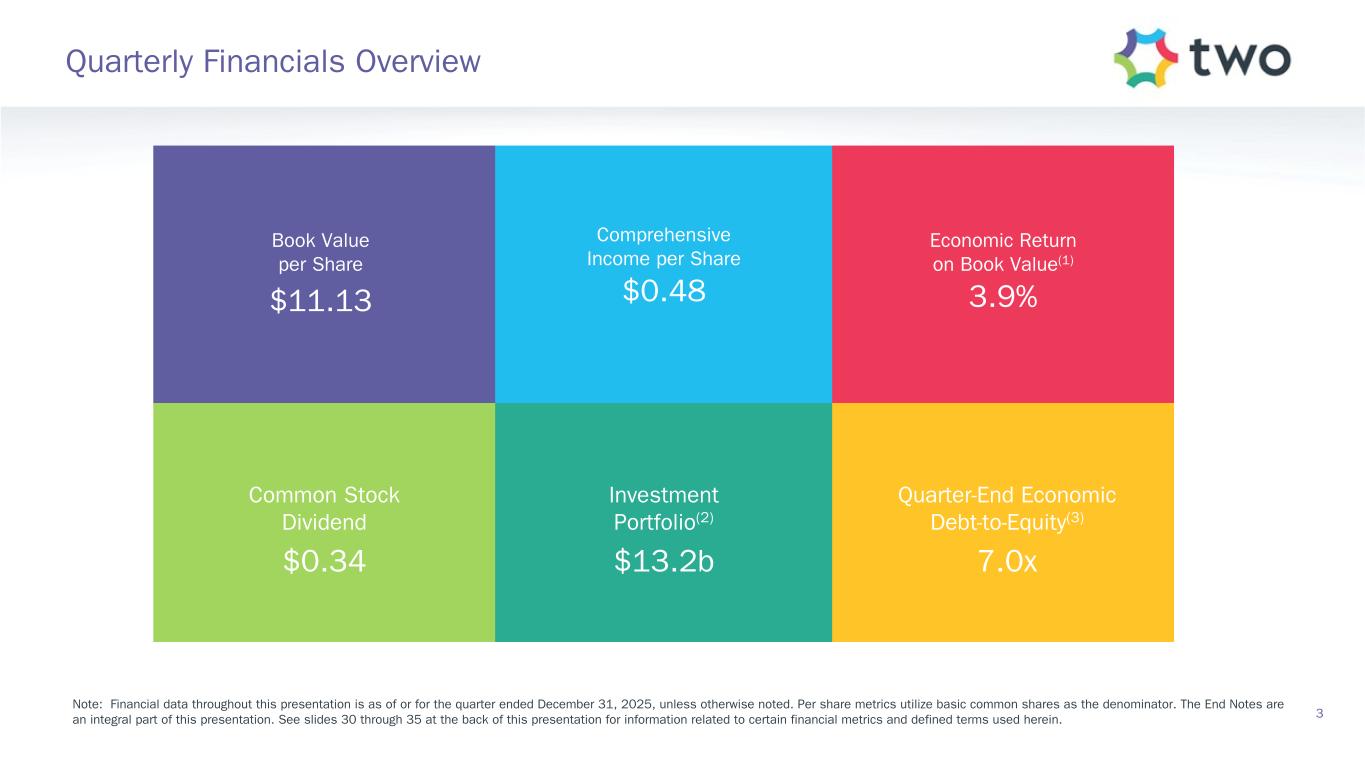Click the Book Value per Share label
The height and width of the screenshot is (768, 1365).
click(320, 252)
